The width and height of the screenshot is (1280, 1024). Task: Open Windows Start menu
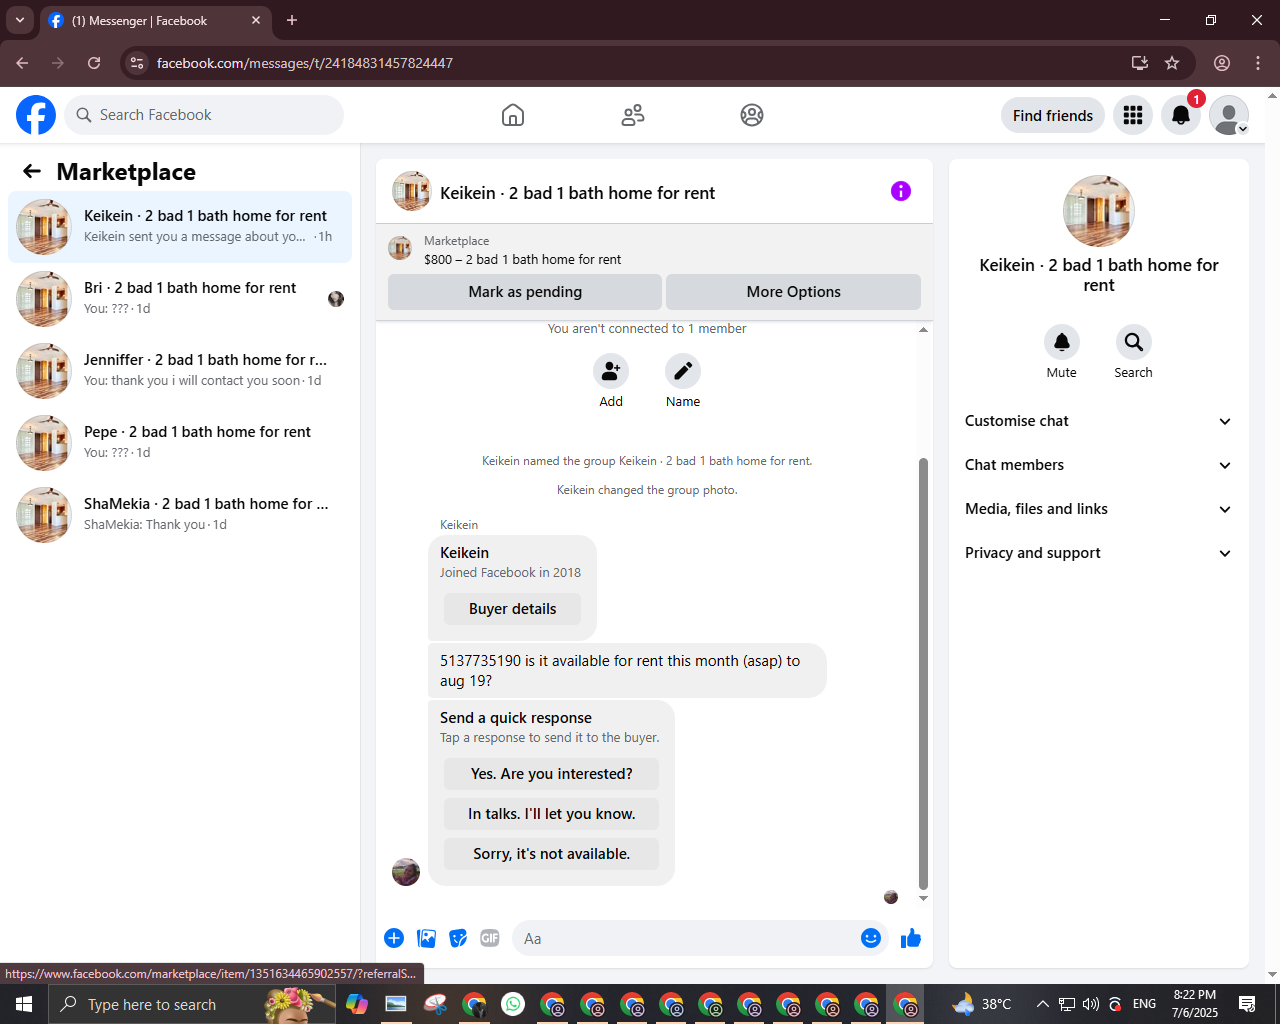point(24,1004)
